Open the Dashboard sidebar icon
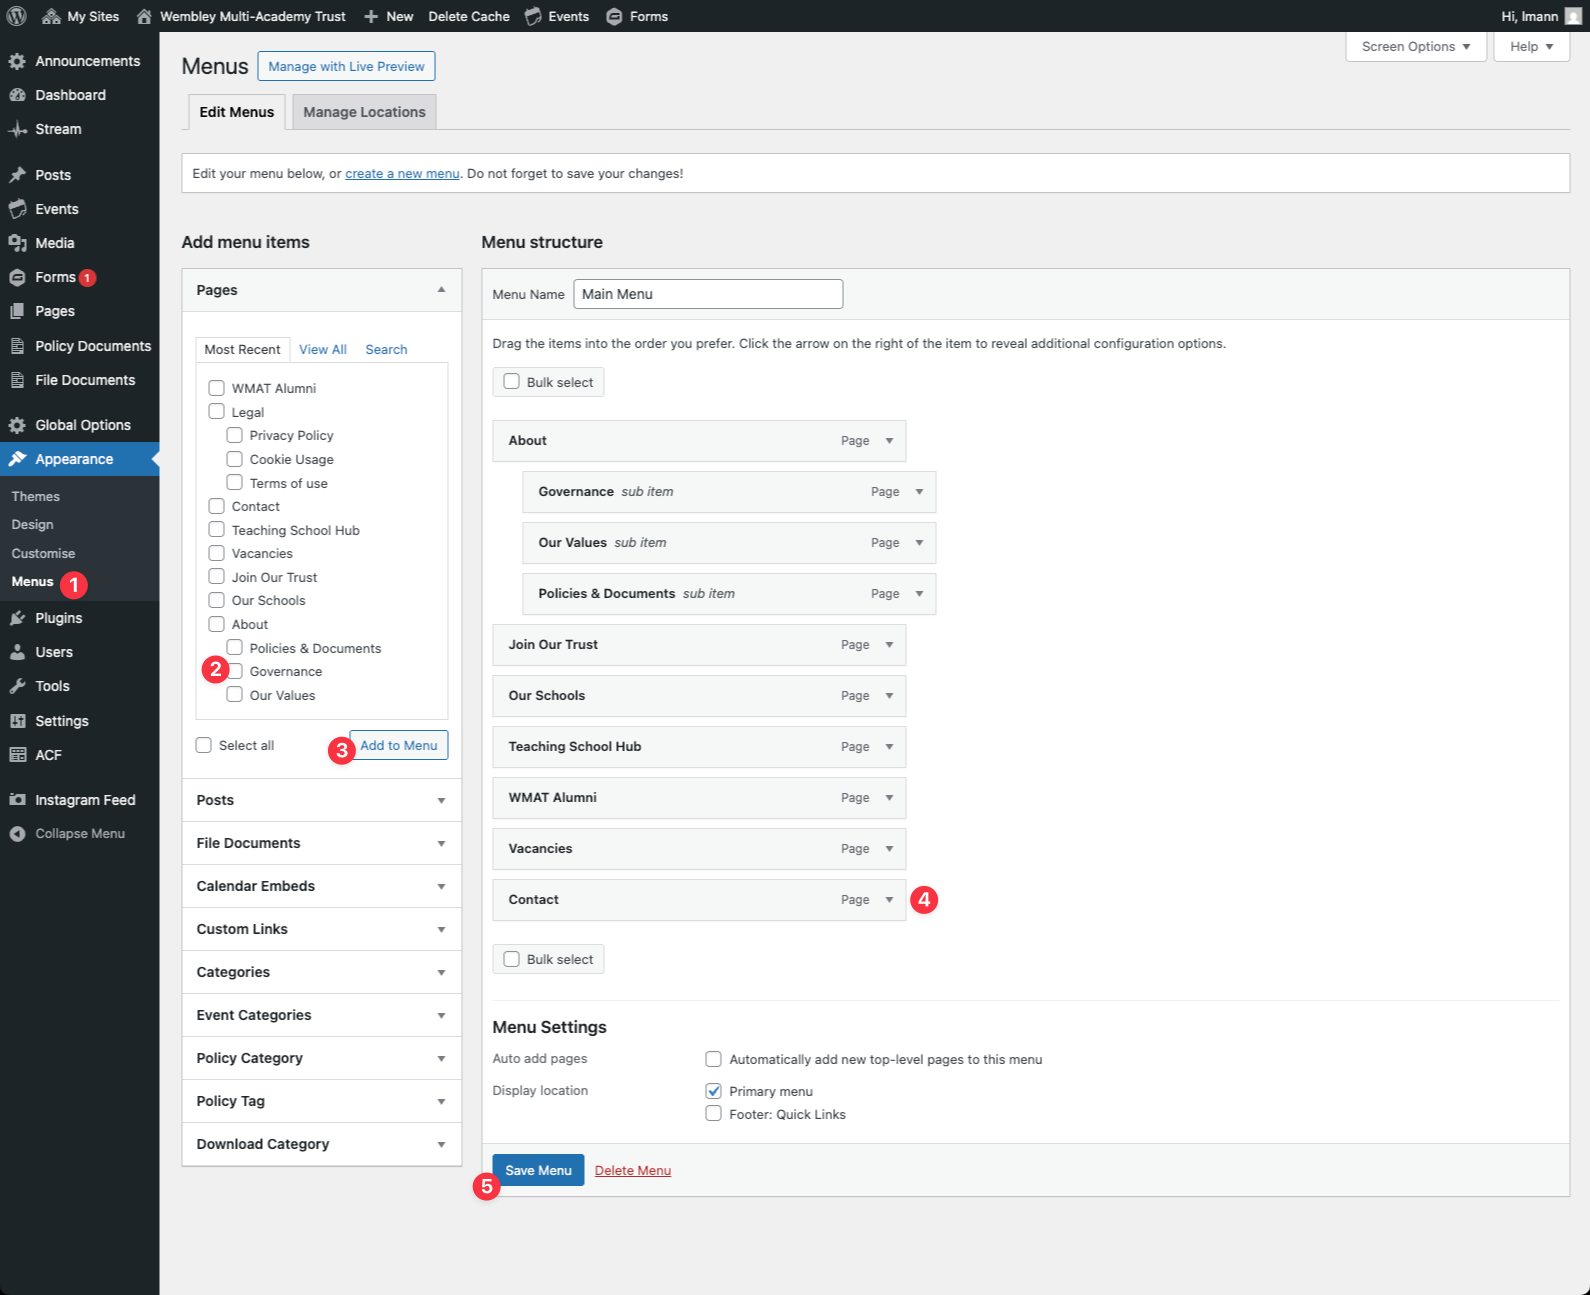Screen dimensions: 1590x1295 (x=17, y=95)
